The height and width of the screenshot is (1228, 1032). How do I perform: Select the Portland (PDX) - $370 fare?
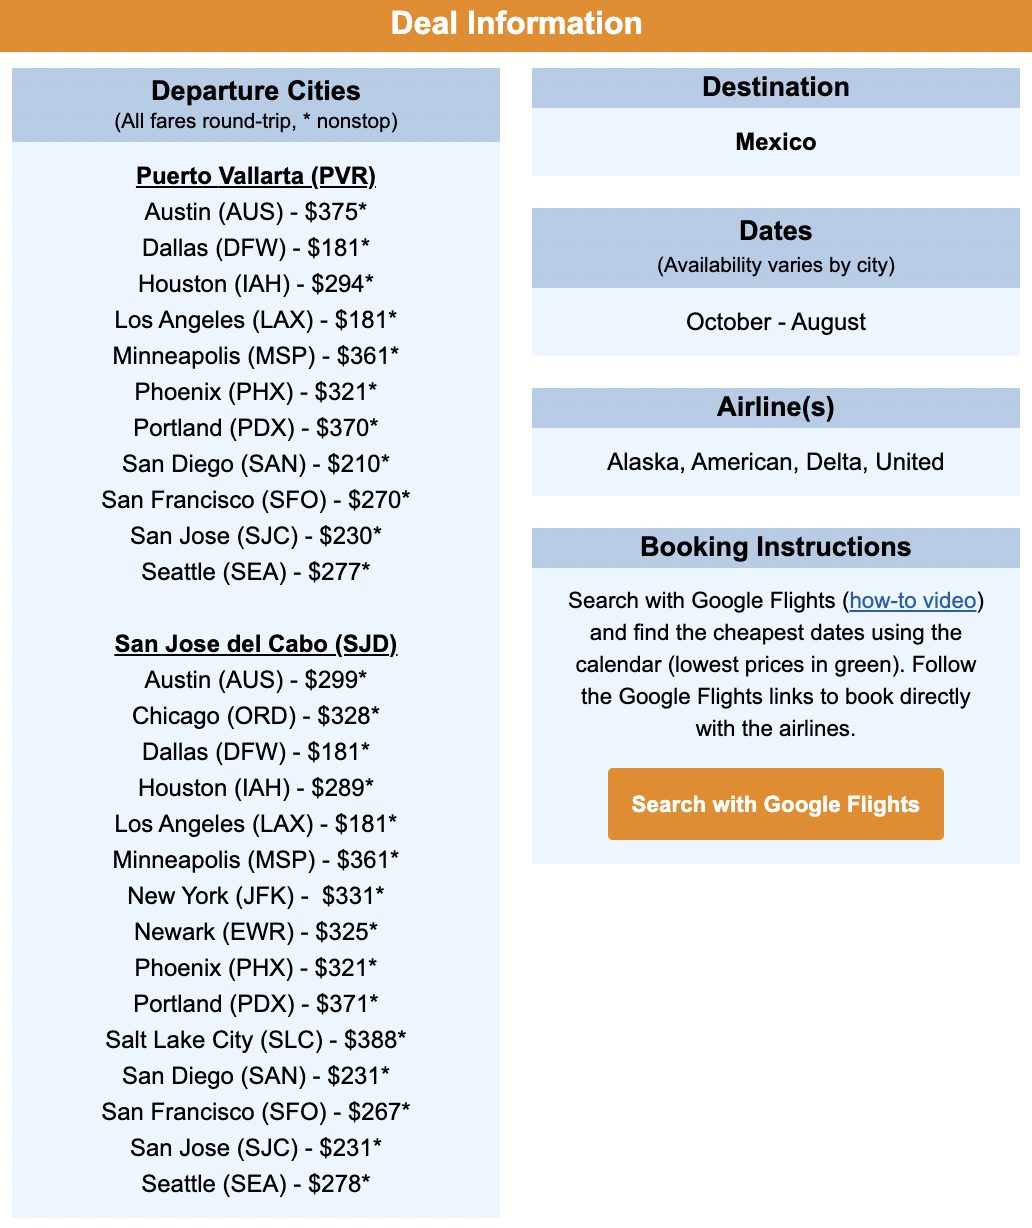pos(256,428)
